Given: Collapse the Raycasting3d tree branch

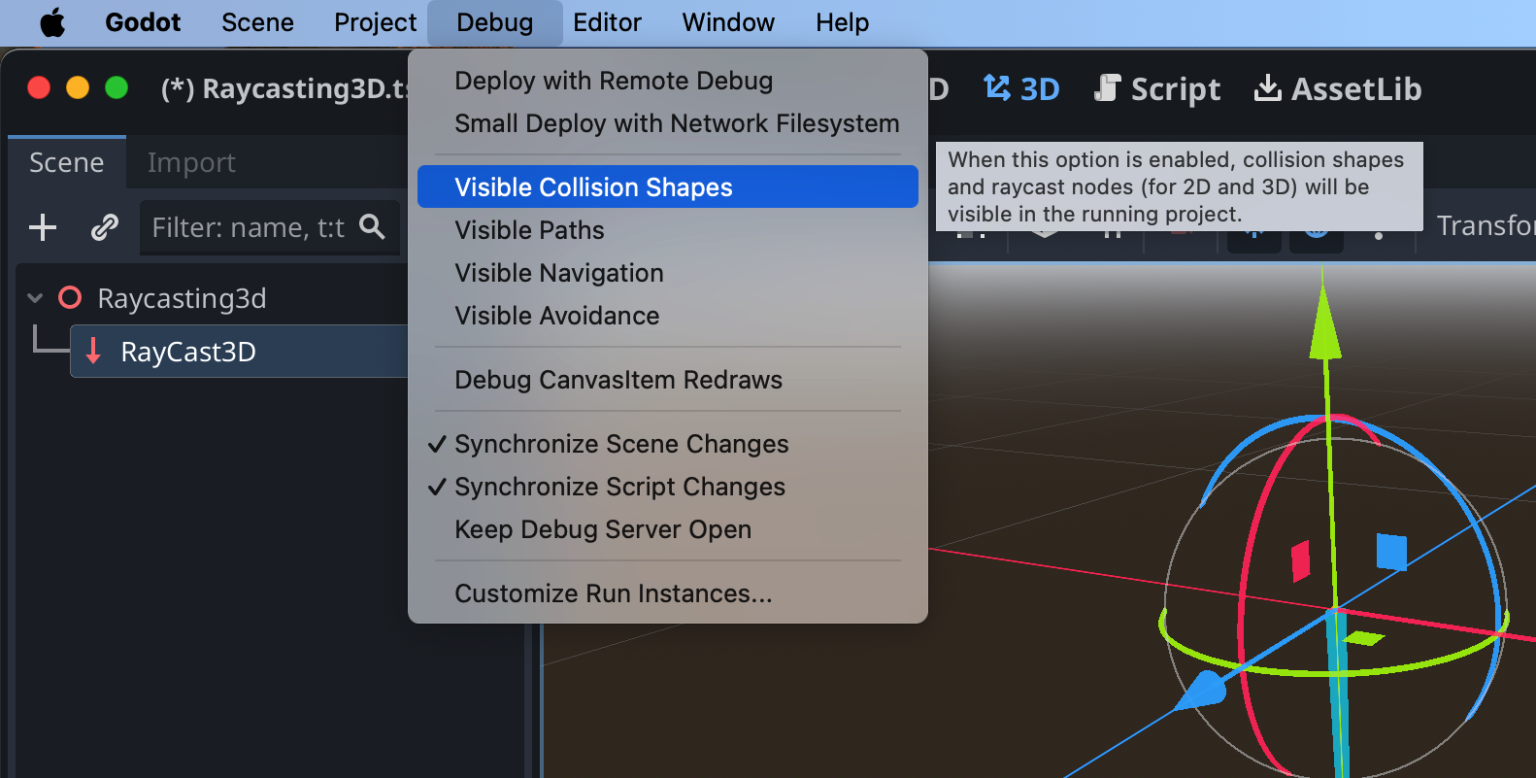Looking at the screenshot, I should pos(34,297).
